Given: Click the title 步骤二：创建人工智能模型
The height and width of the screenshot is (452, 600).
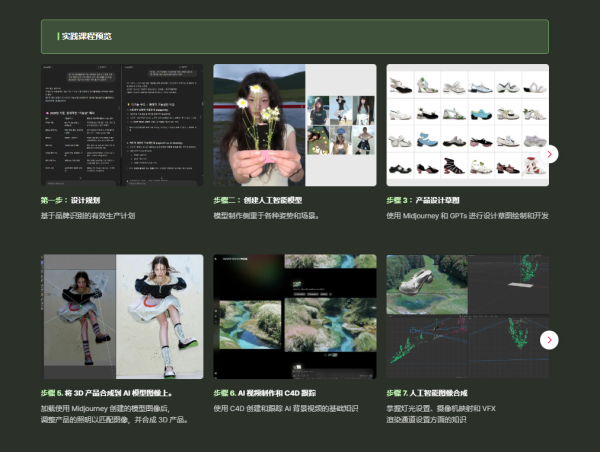Looking at the screenshot, I should click(x=258, y=200).
